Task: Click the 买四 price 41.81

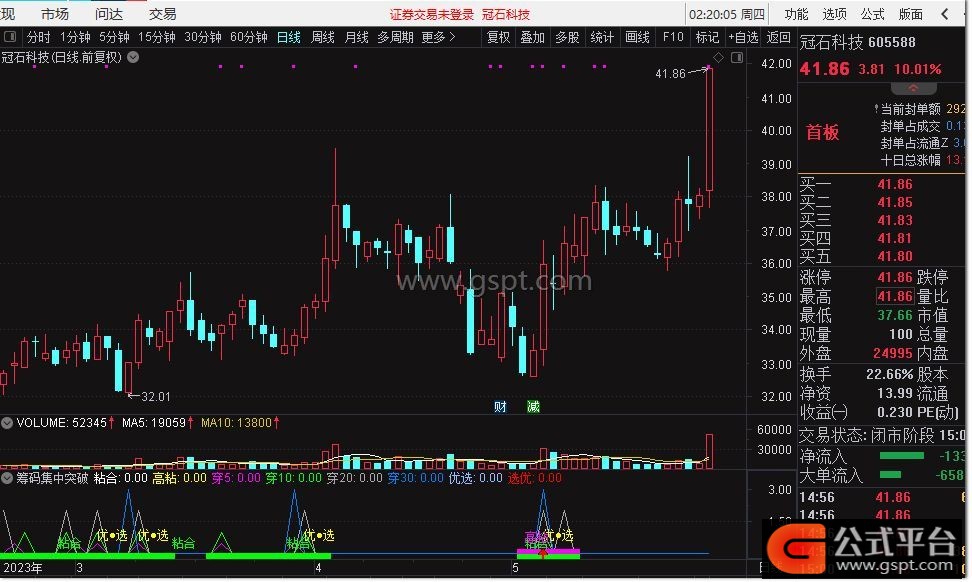Action: pos(895,238)
